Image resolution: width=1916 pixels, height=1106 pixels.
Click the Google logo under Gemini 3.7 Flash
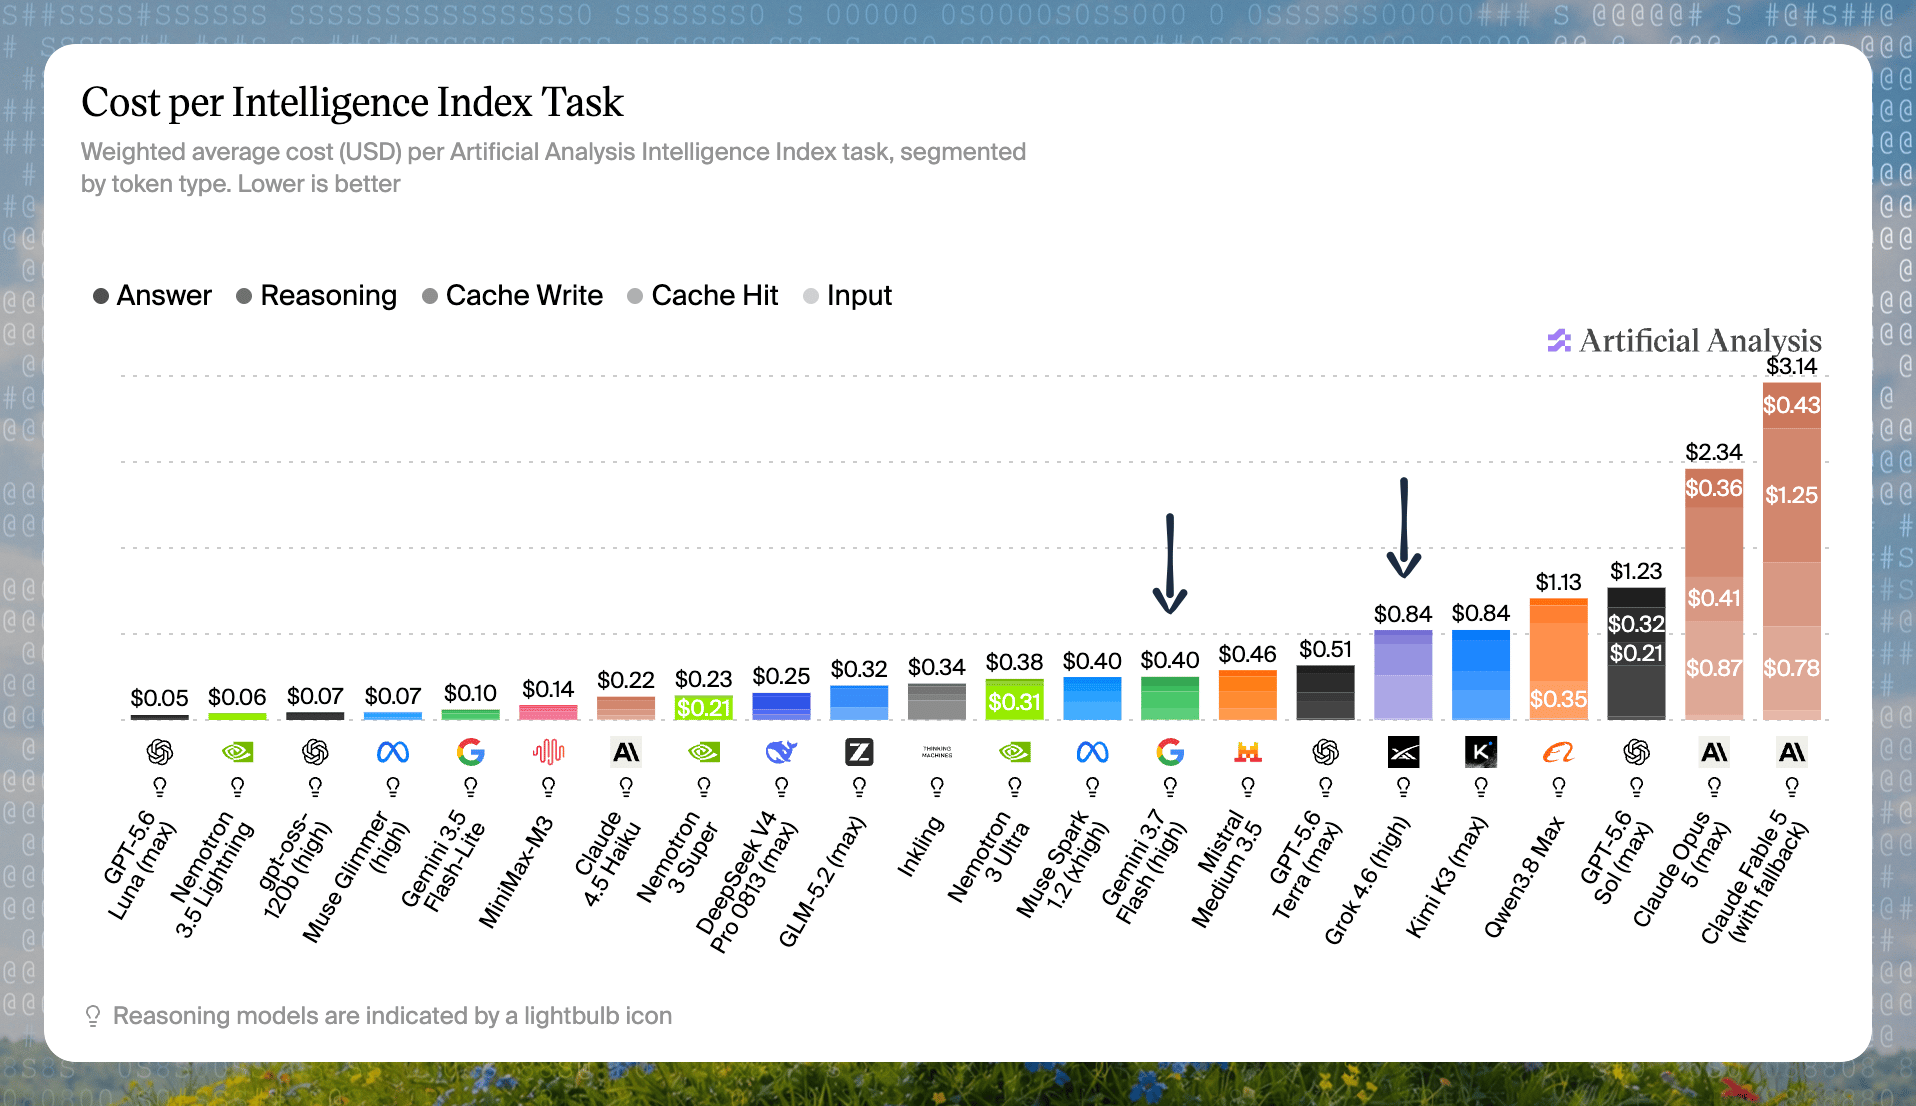tap(1170, 752)
